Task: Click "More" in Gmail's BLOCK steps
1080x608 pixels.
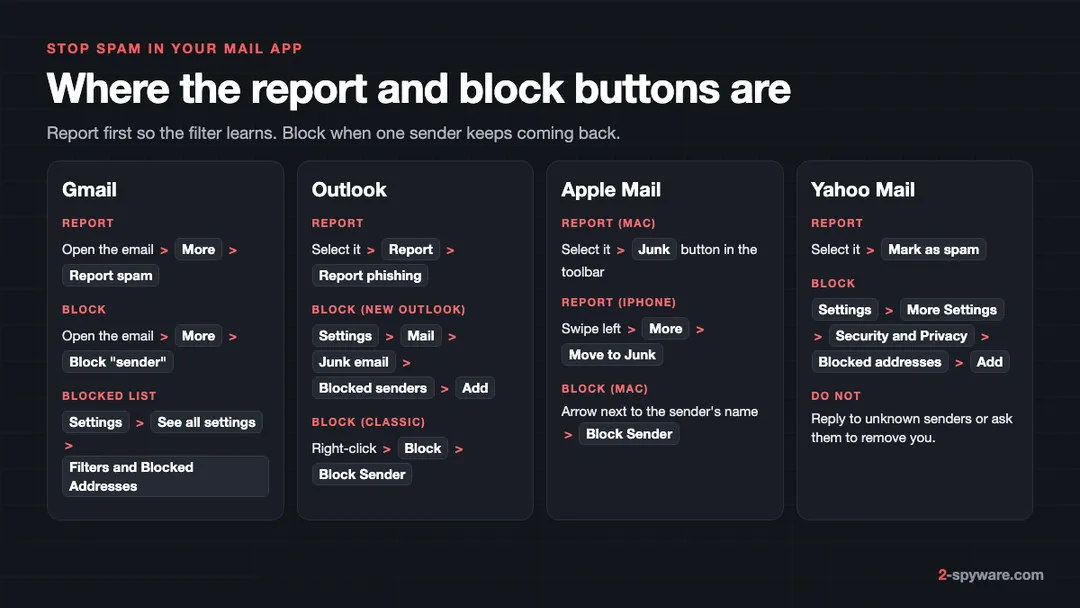Action: [x=198, y=336]
